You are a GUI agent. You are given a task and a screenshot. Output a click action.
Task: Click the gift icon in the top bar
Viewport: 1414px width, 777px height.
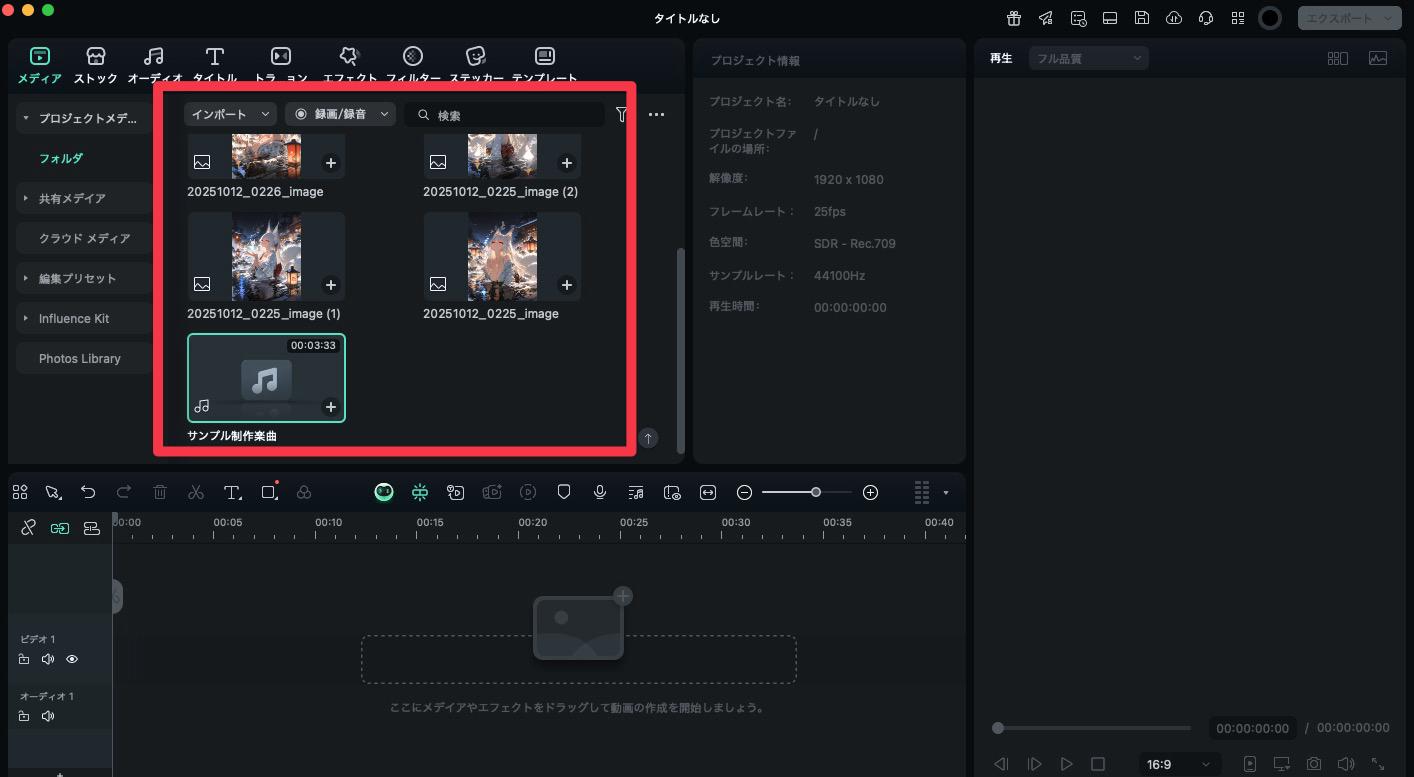1013,17
